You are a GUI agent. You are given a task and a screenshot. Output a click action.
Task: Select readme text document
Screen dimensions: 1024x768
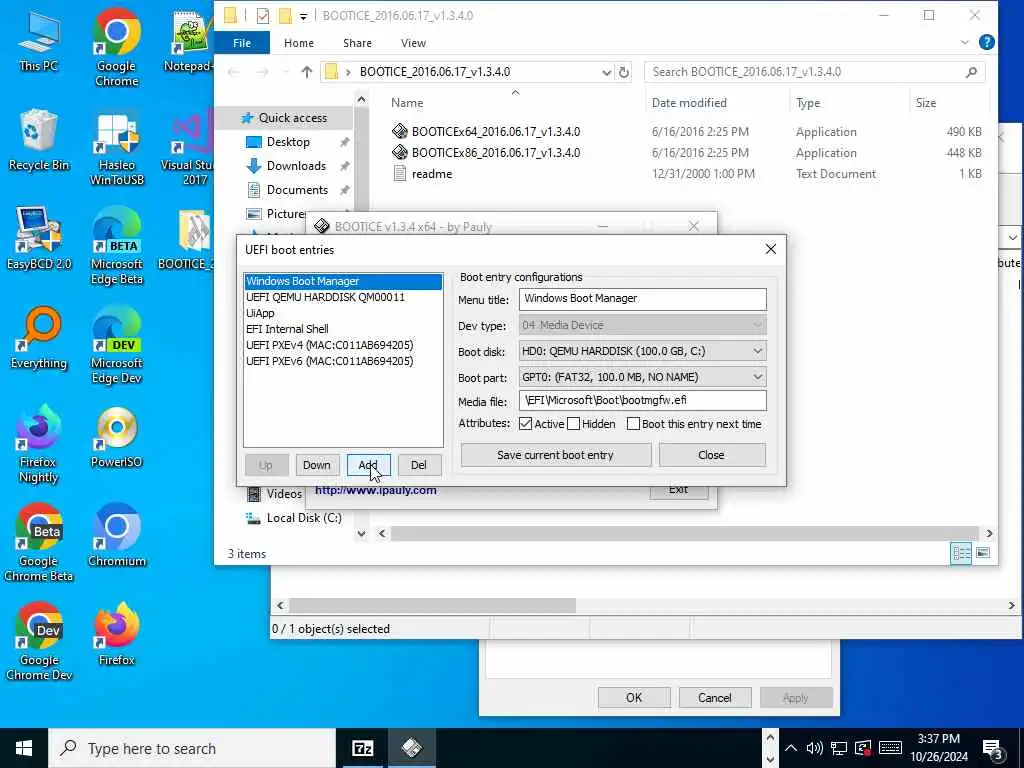point(432,174)
